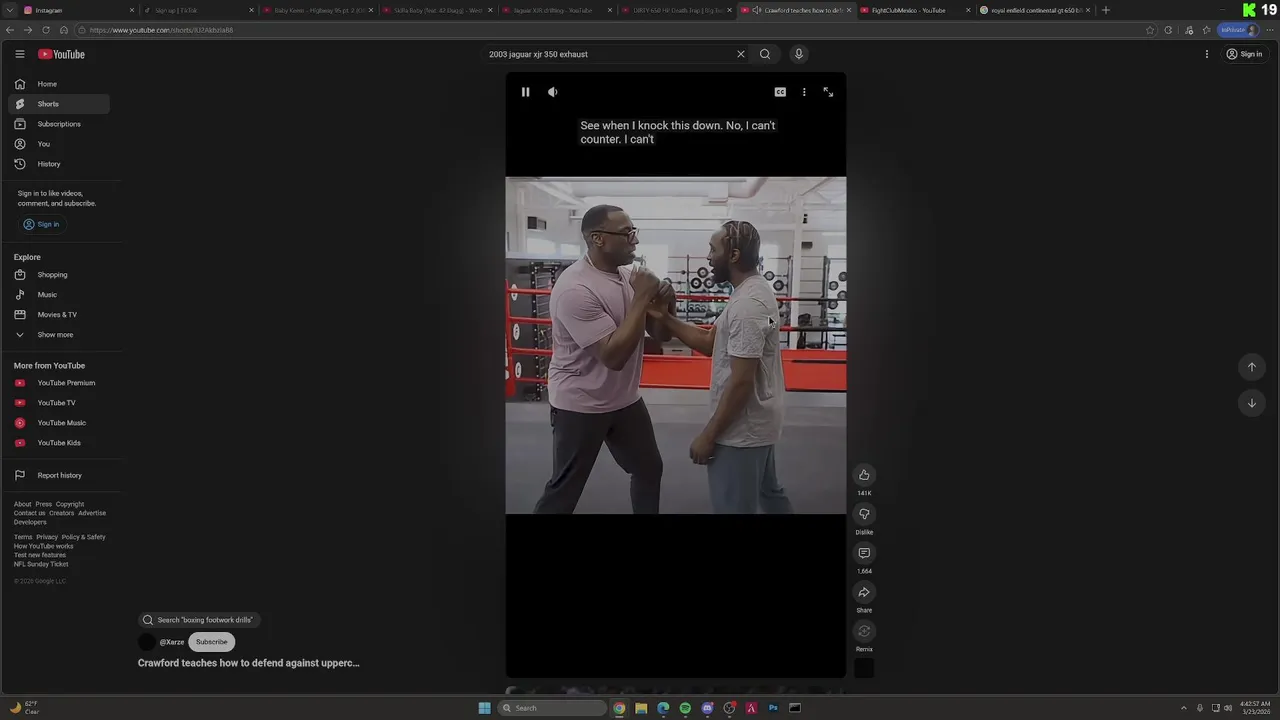
Task: Open File Explorer from the taskbar
Action: point(641,708)
